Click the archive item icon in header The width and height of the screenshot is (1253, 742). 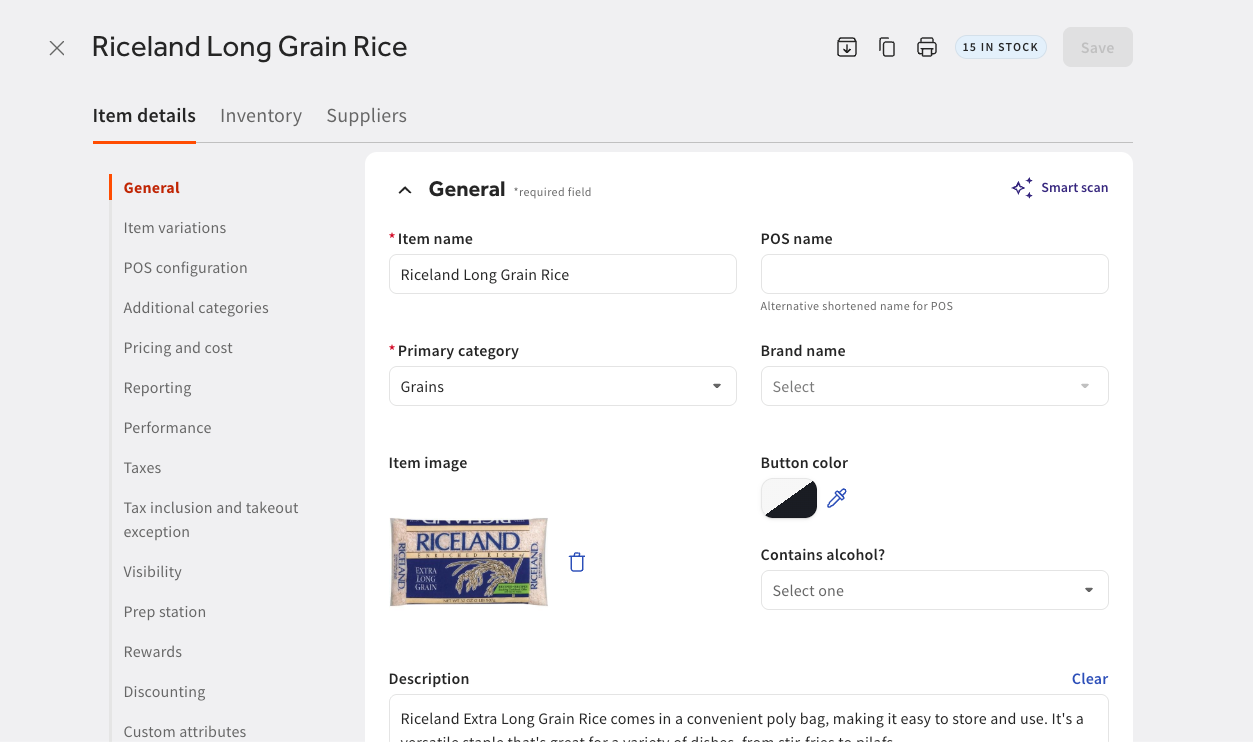pyautogui.click(x=847, y=47)
